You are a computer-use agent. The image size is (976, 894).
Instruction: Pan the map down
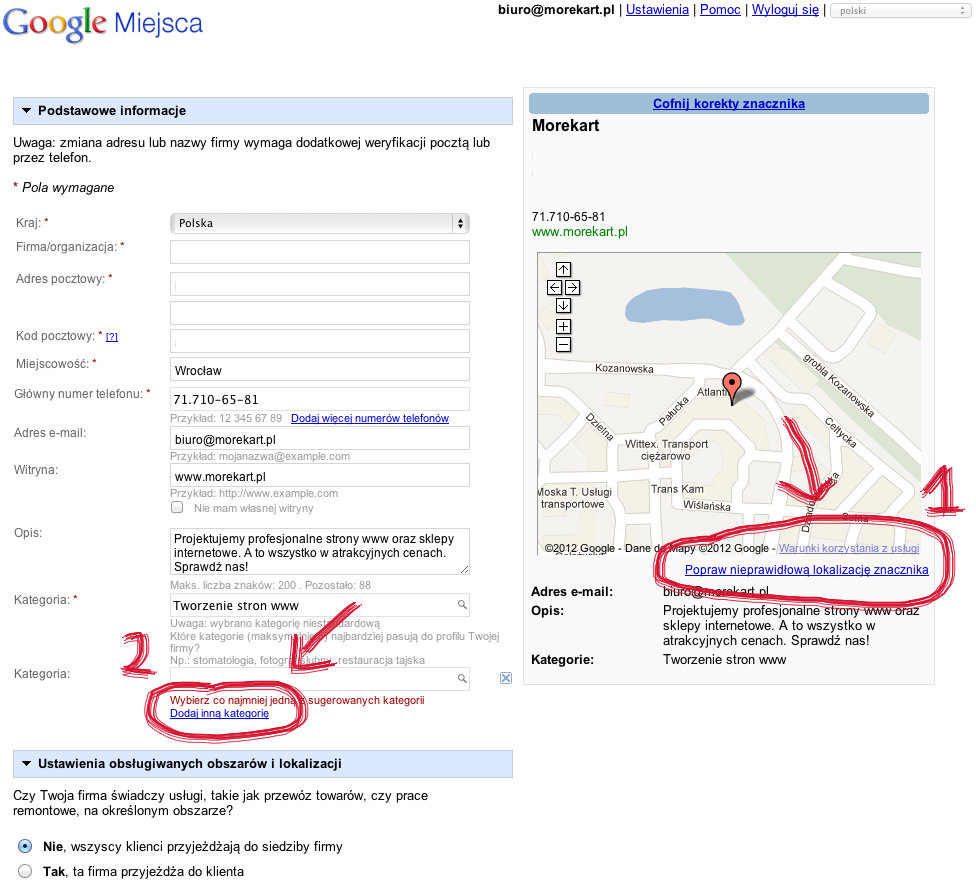coord(563,306)
